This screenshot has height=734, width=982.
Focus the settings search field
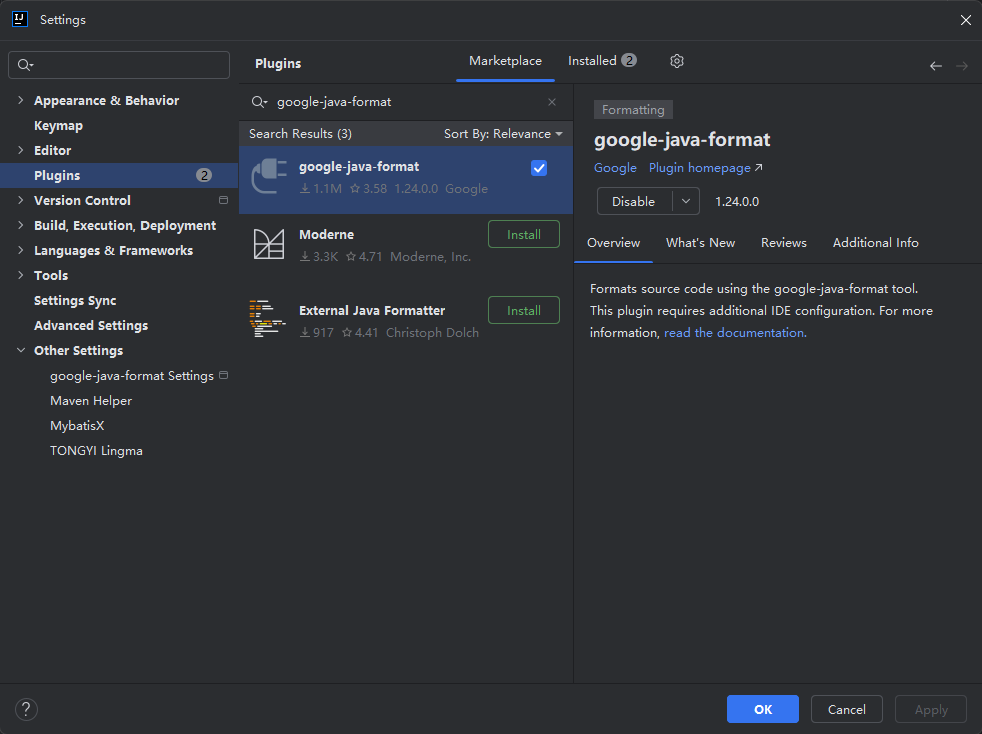119,65
